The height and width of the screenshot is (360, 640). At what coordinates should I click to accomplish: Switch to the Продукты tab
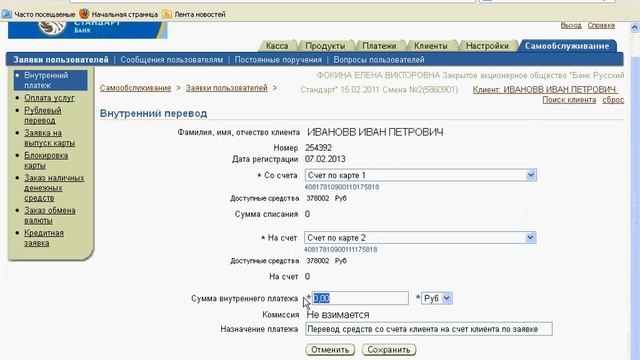pyautogui.click(x=325, y=46)
